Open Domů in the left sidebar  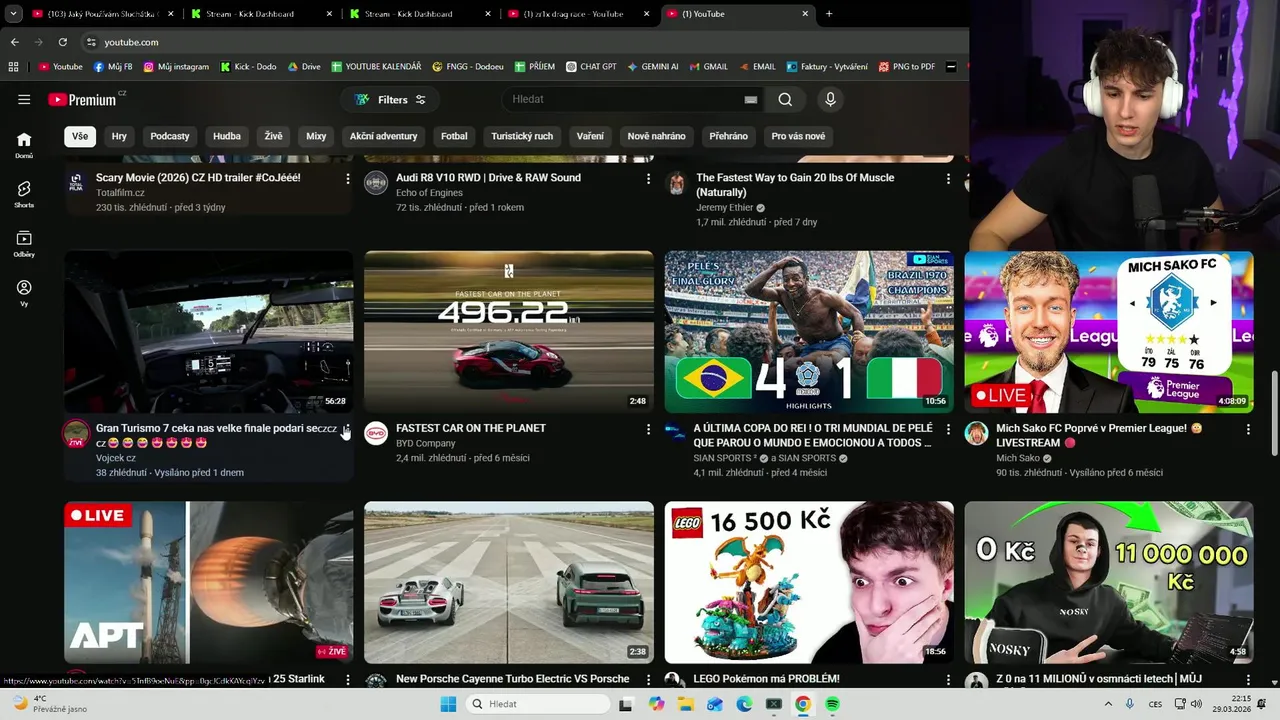(24, 145)
